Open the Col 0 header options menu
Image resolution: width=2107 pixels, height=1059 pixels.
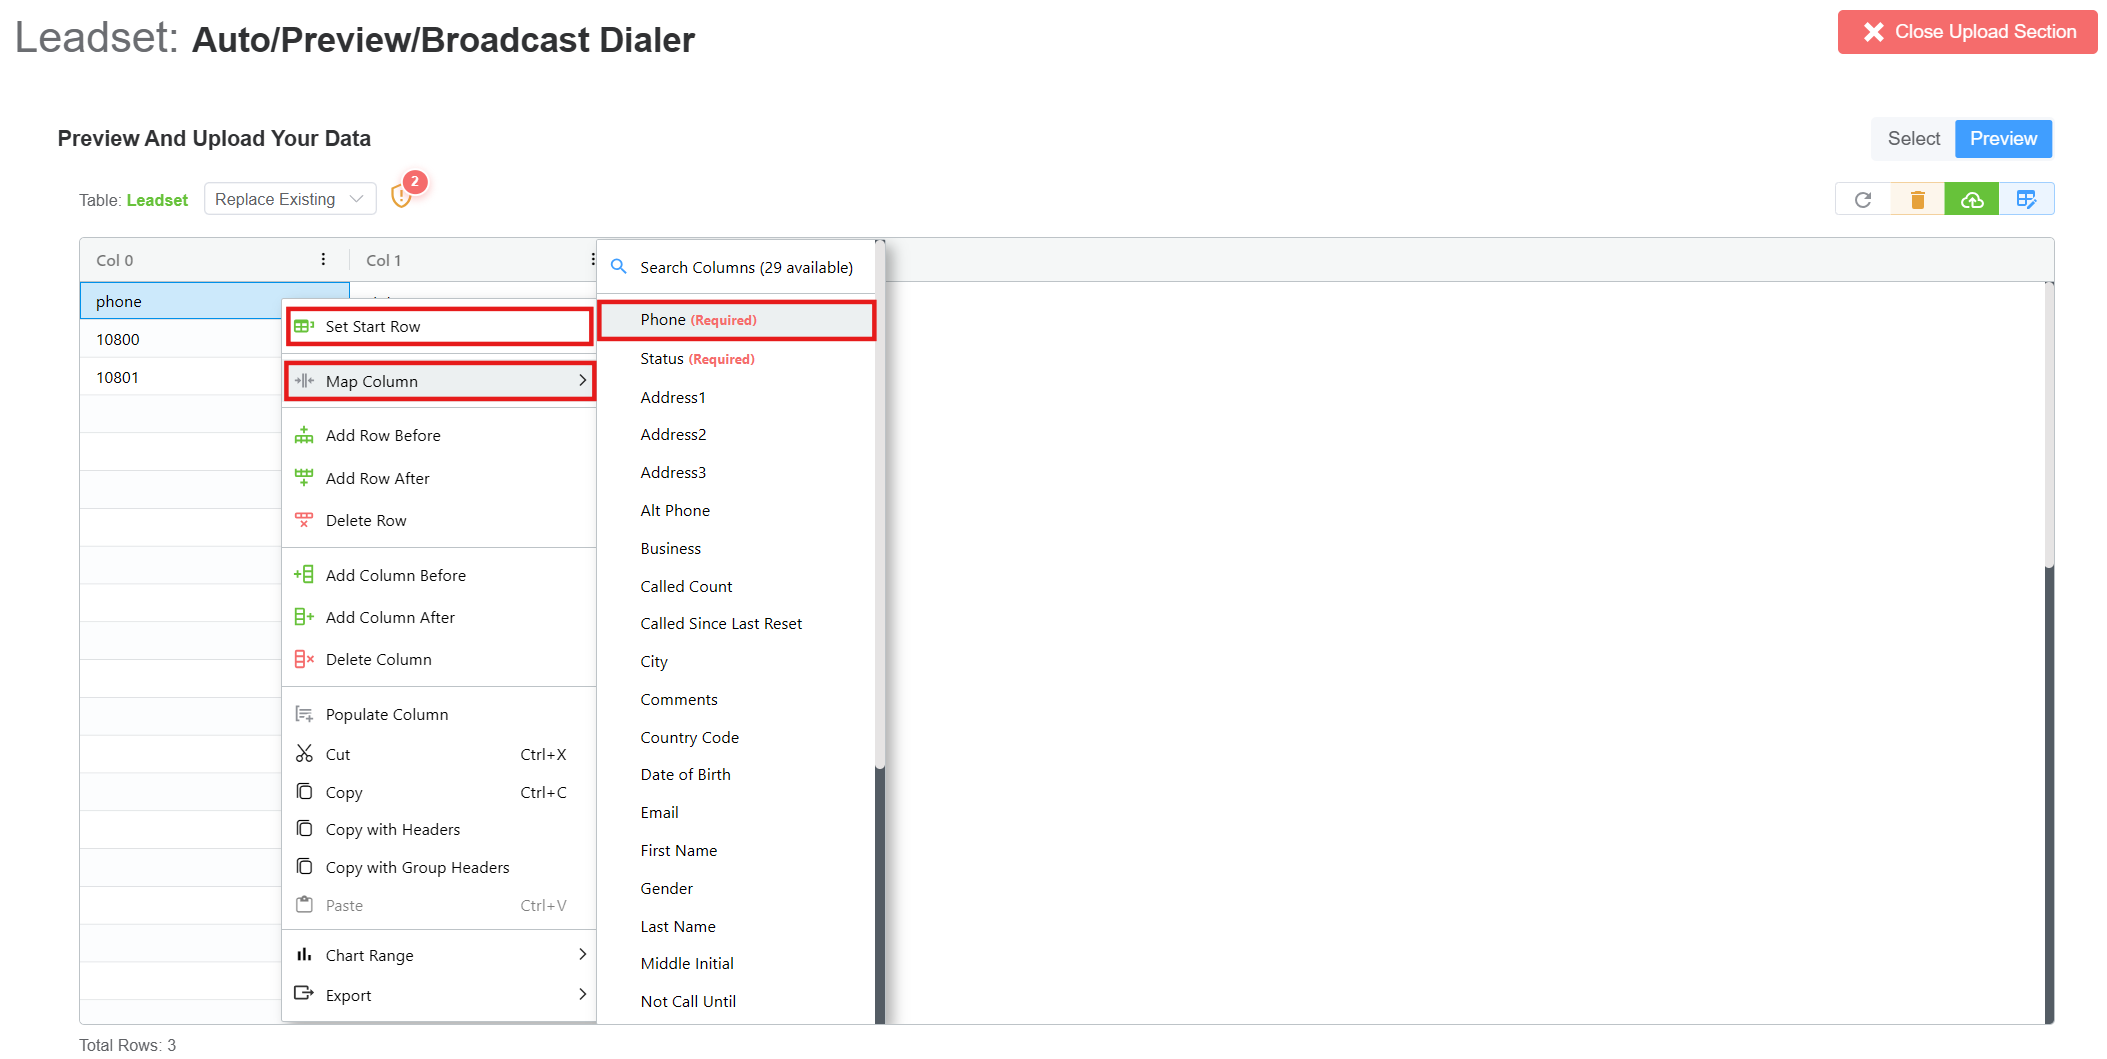pos(323,260)
